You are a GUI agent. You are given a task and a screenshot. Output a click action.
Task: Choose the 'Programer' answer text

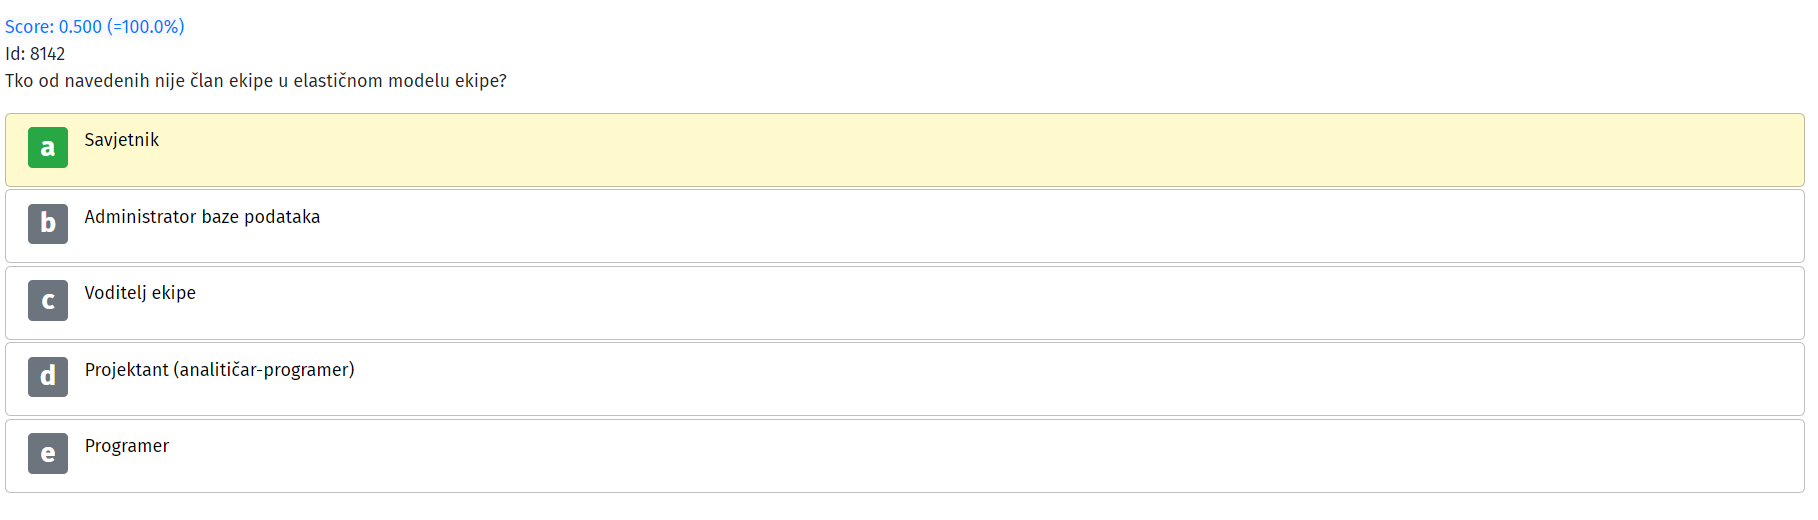127,446
